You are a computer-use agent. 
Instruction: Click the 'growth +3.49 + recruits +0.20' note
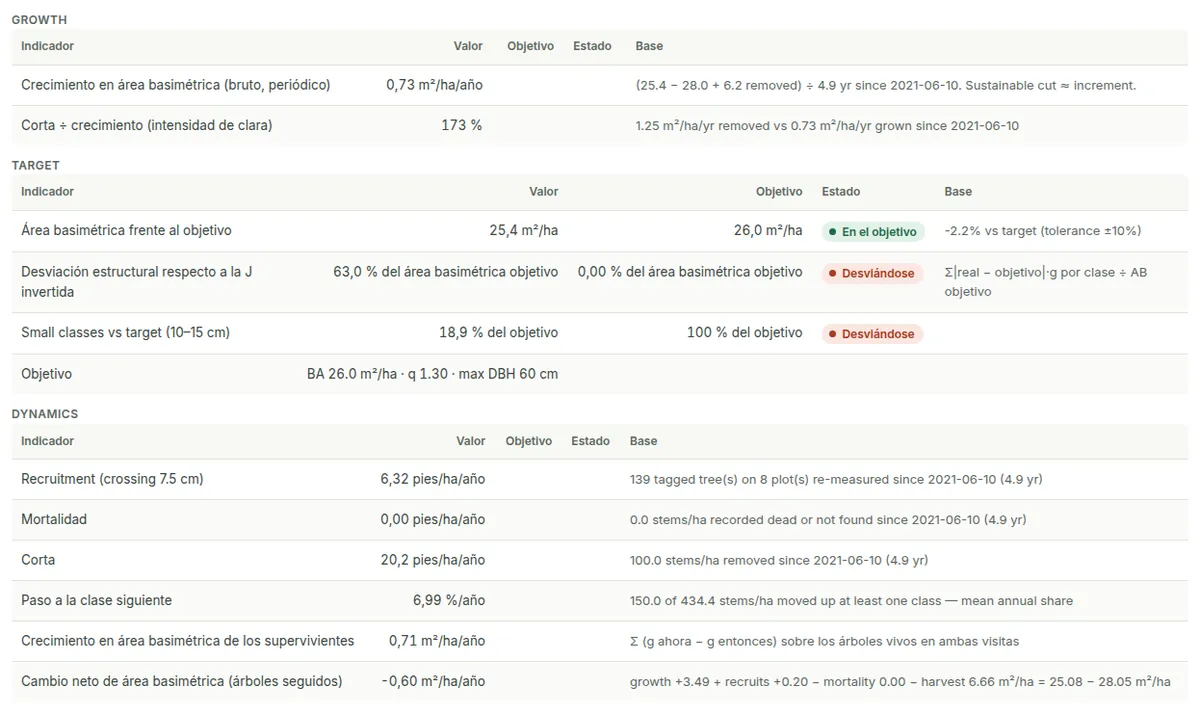pos(900,682)
